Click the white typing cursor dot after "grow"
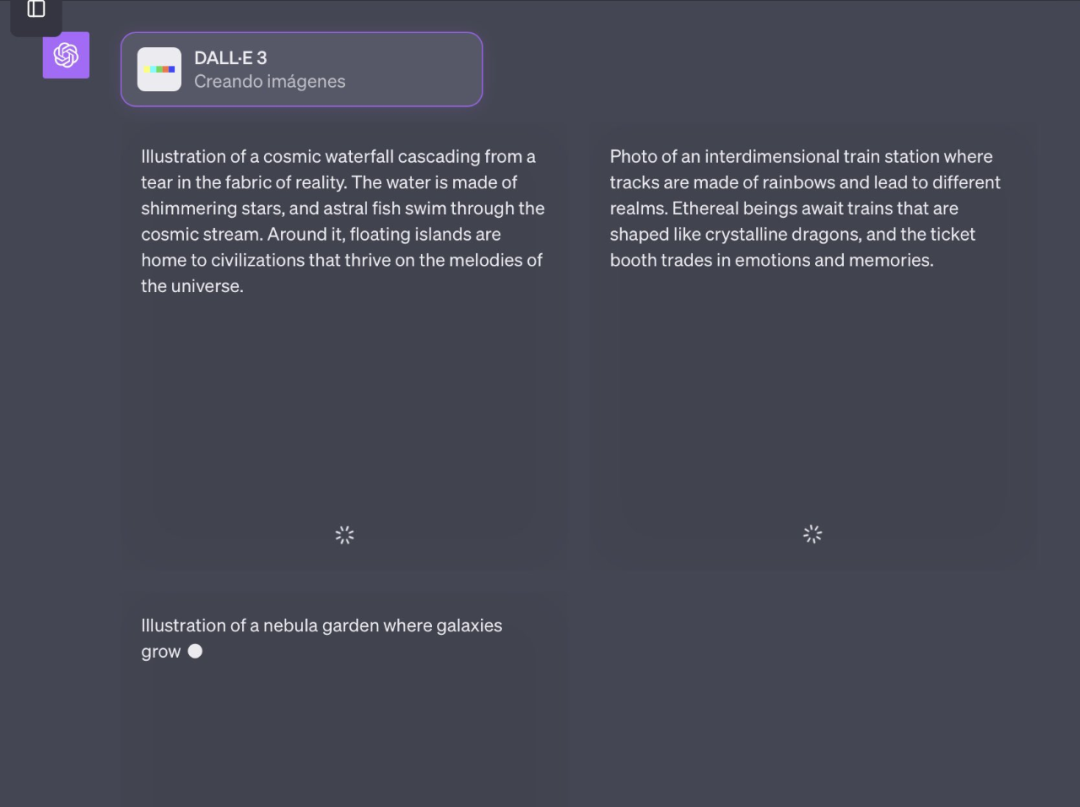Image resolution: width=1080 pixels, height=807 pixels. (x=195, y=651)
